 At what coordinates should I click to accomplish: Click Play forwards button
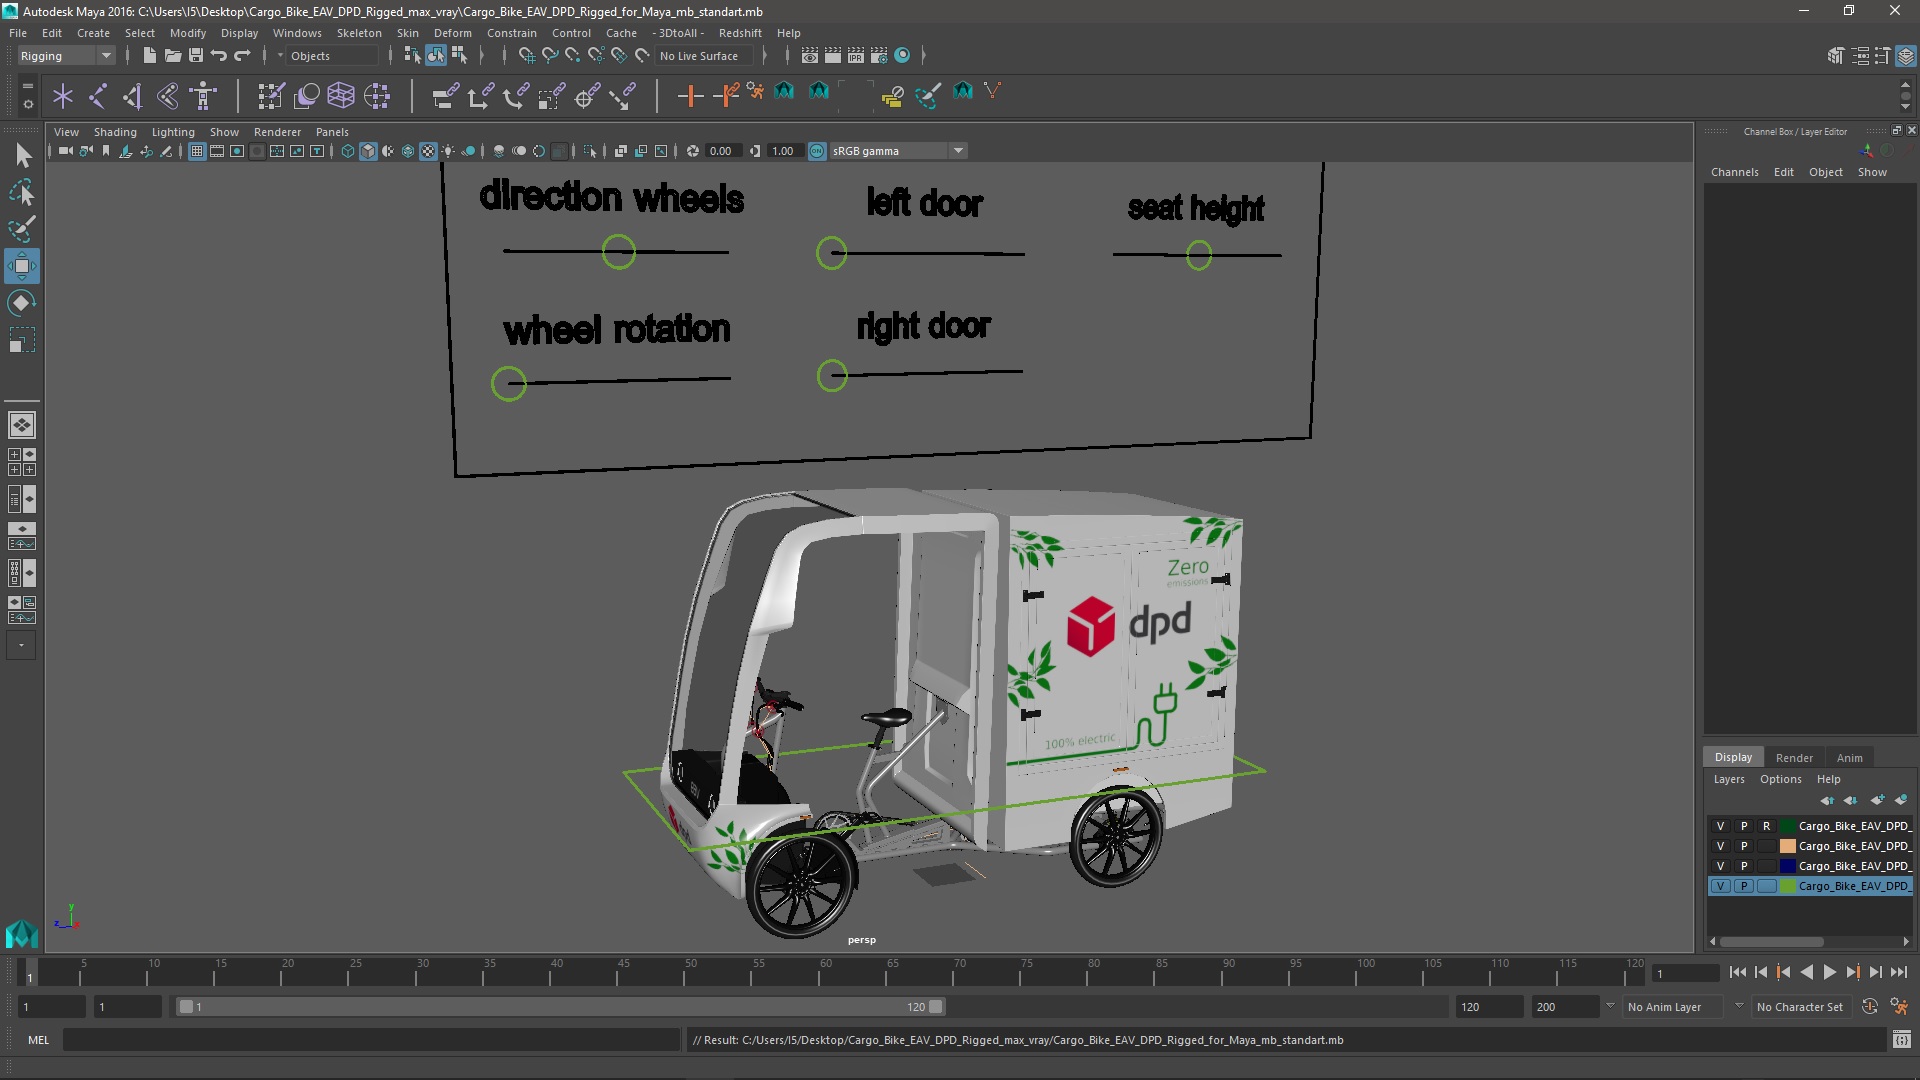(x=1829, y=972)
